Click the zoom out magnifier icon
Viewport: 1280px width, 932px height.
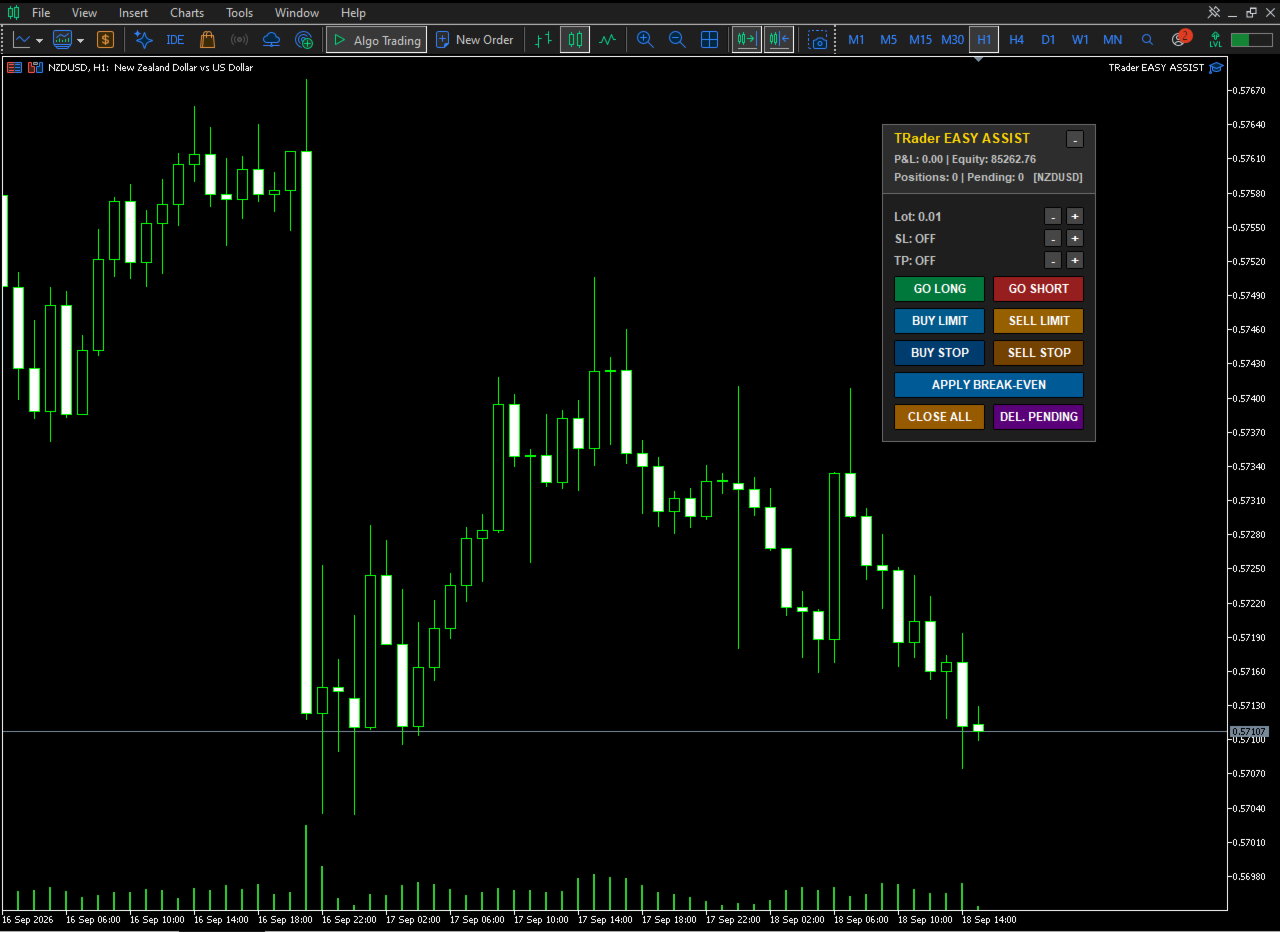click(x=677, y=40)
